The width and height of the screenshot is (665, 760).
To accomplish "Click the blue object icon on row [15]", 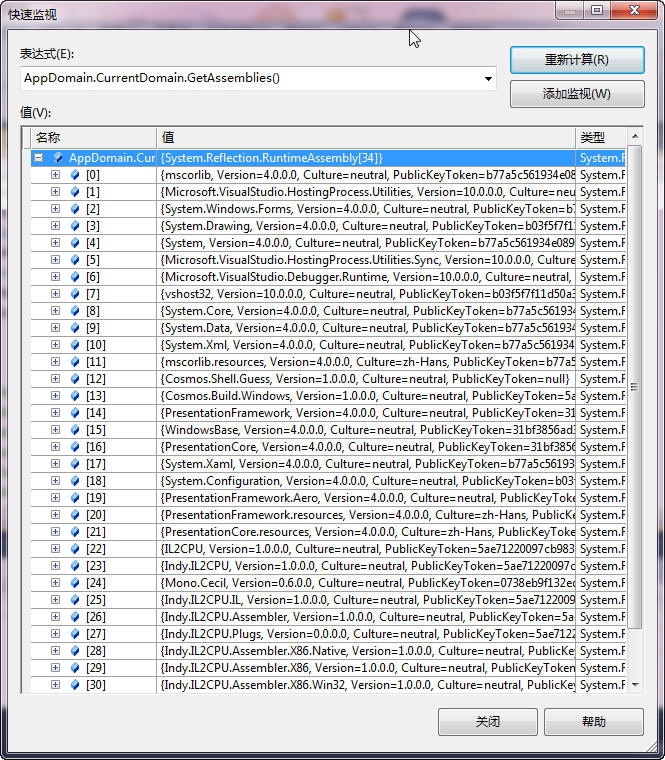I will (75, 430).
